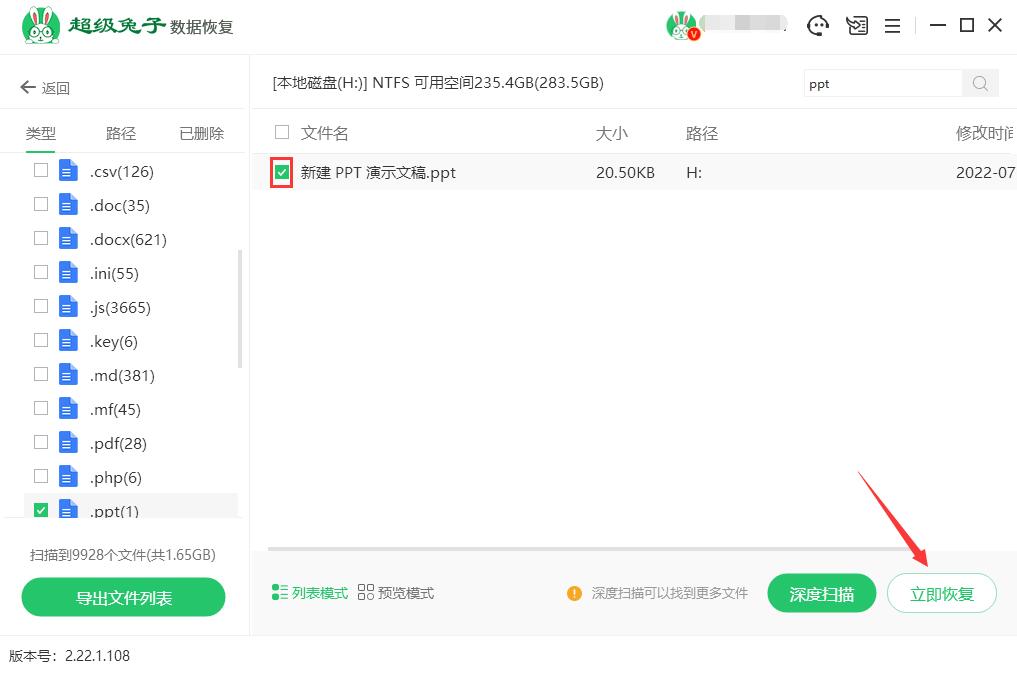Screen dimensions: 1017x674
Task: Click the user avatar in the title bar
Action: click(683, 26)
